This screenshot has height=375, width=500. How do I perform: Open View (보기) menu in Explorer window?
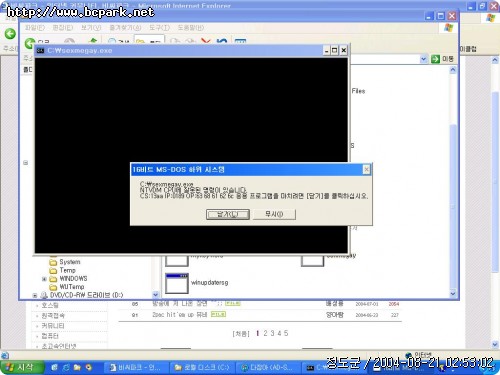tap(91, 28)
